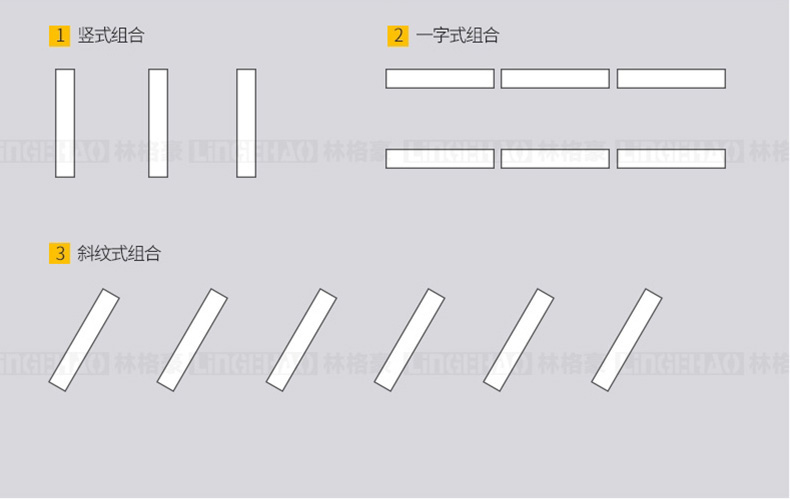Viewport: 790px width, 499px height.
Task: Click the bottom-left horizontal bar under 一字式组合
Action: click(x=440, y=159)
